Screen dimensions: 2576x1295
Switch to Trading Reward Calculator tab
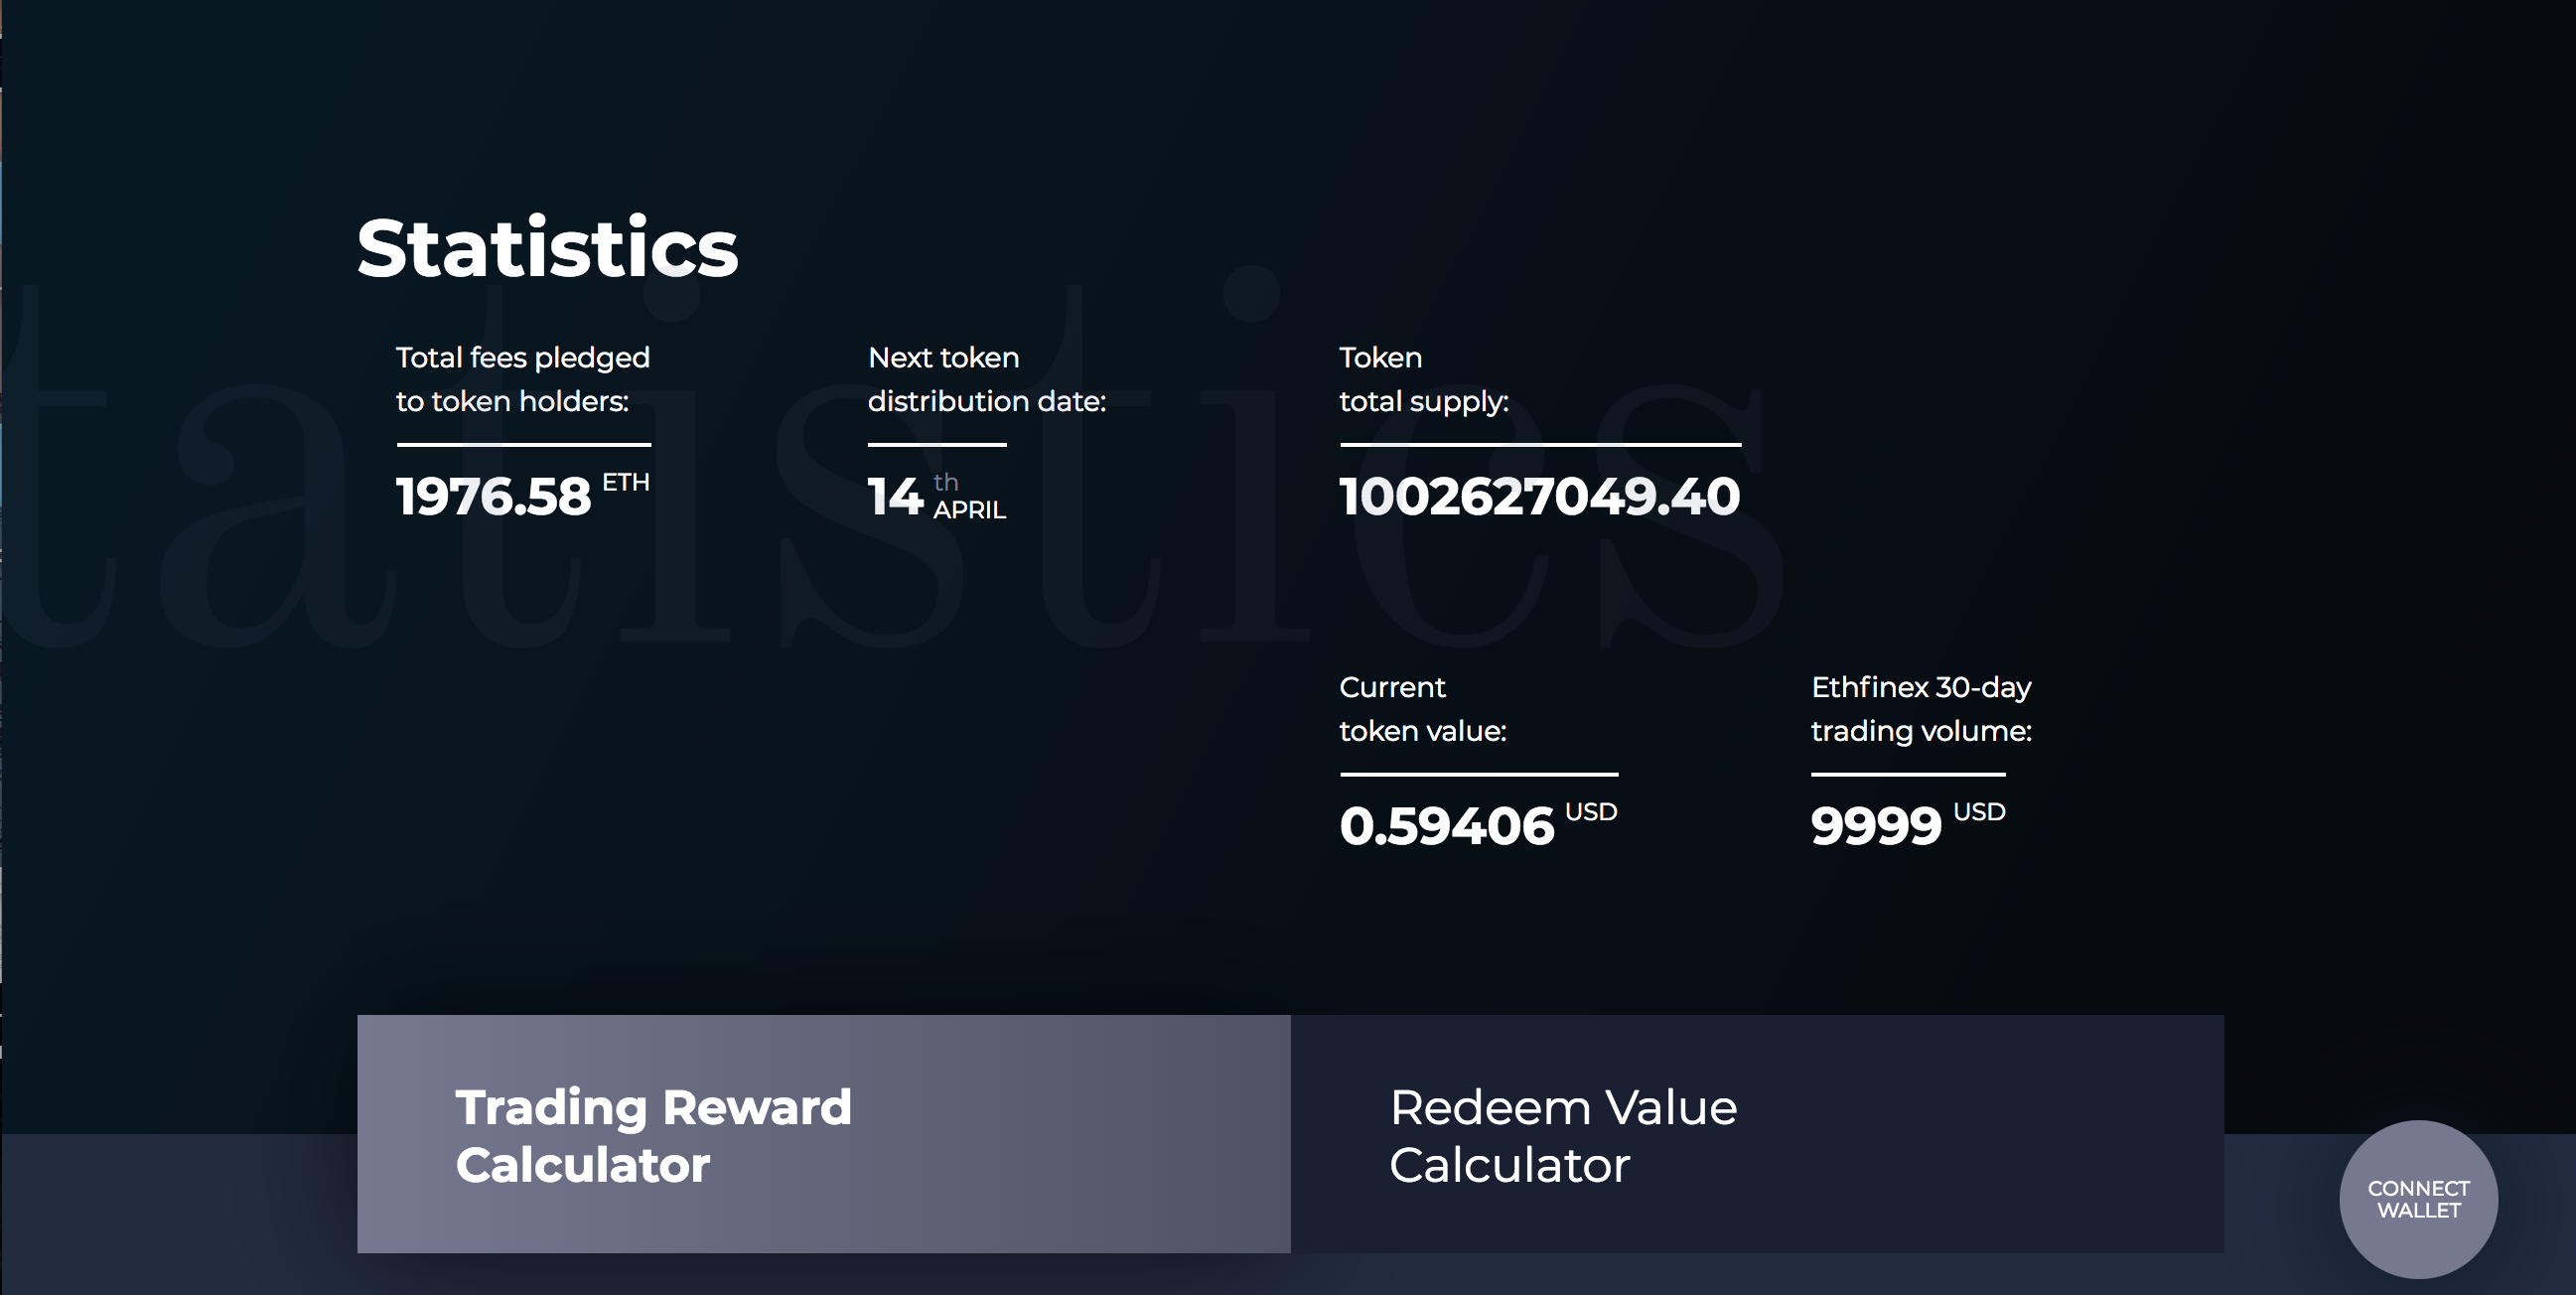pyautogui.click(x=823, y=1134)
